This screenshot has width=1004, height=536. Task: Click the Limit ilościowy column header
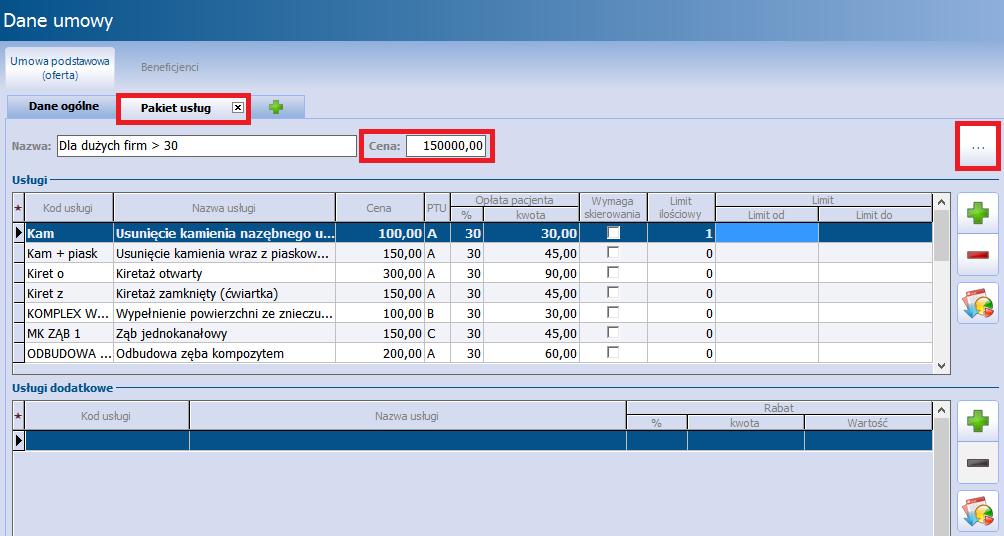pyautogui.click(x=681, y=208)
